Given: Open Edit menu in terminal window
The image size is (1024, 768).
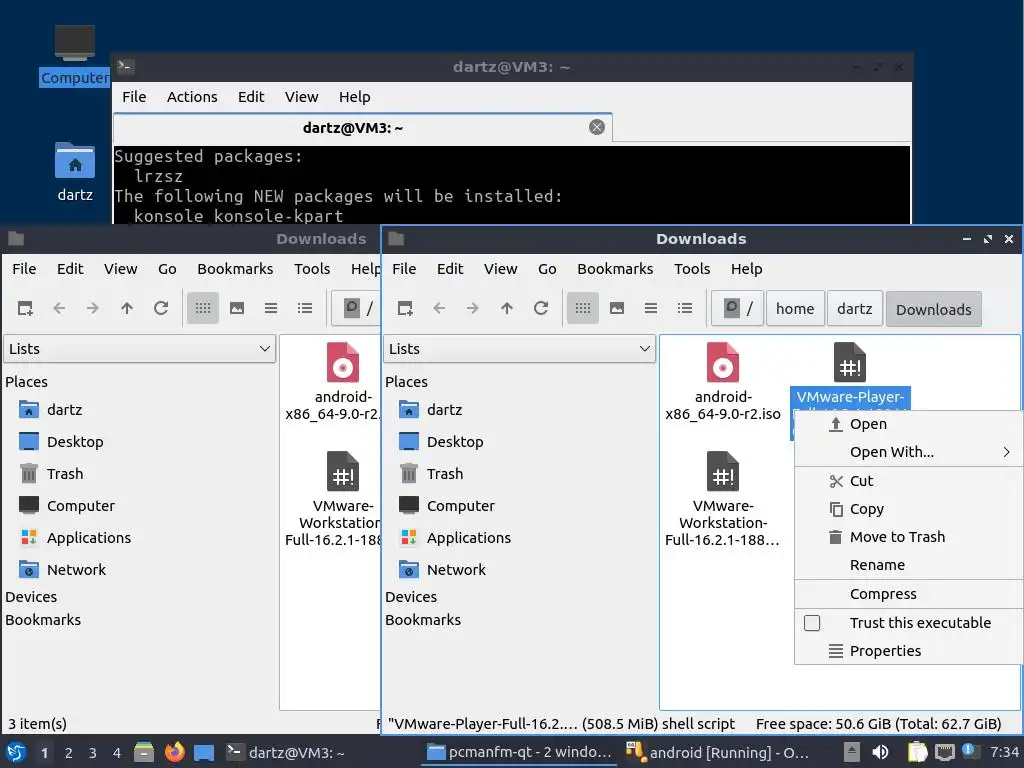Looking at the screenshot, I should point(251,97).
